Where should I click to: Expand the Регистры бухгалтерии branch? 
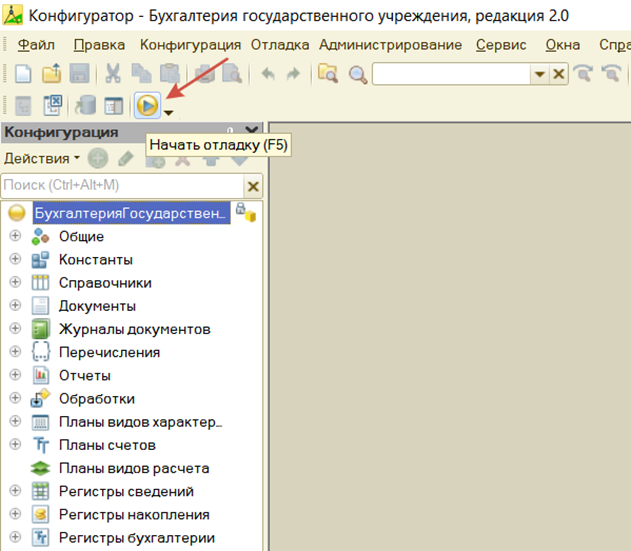click(15, 537)
